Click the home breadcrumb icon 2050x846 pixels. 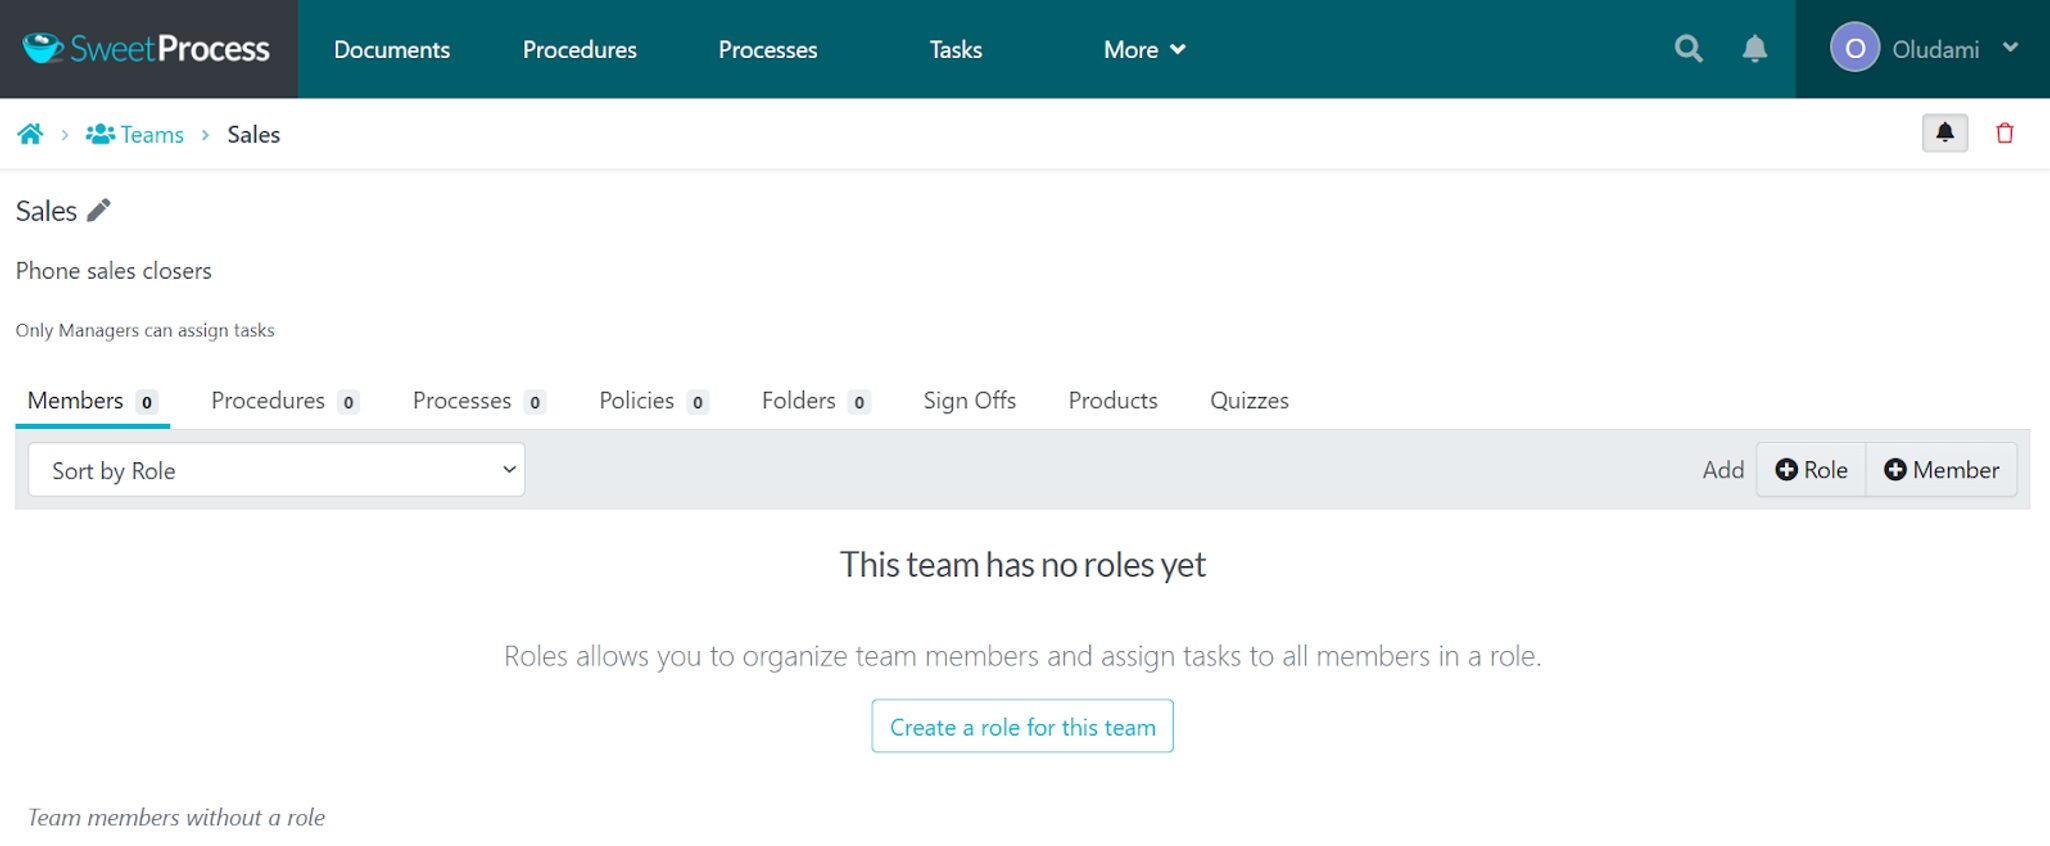[x=30, y=134]
